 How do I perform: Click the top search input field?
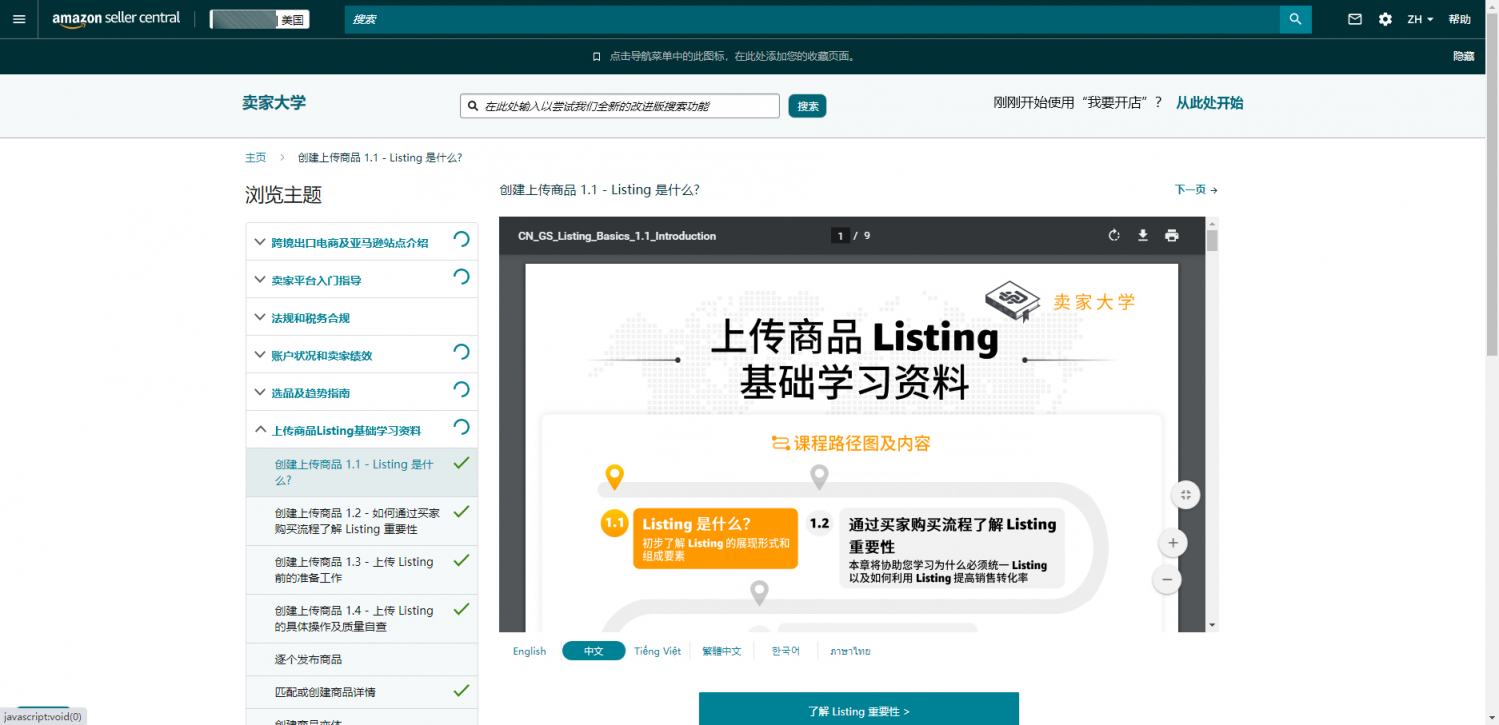[812, 19]
